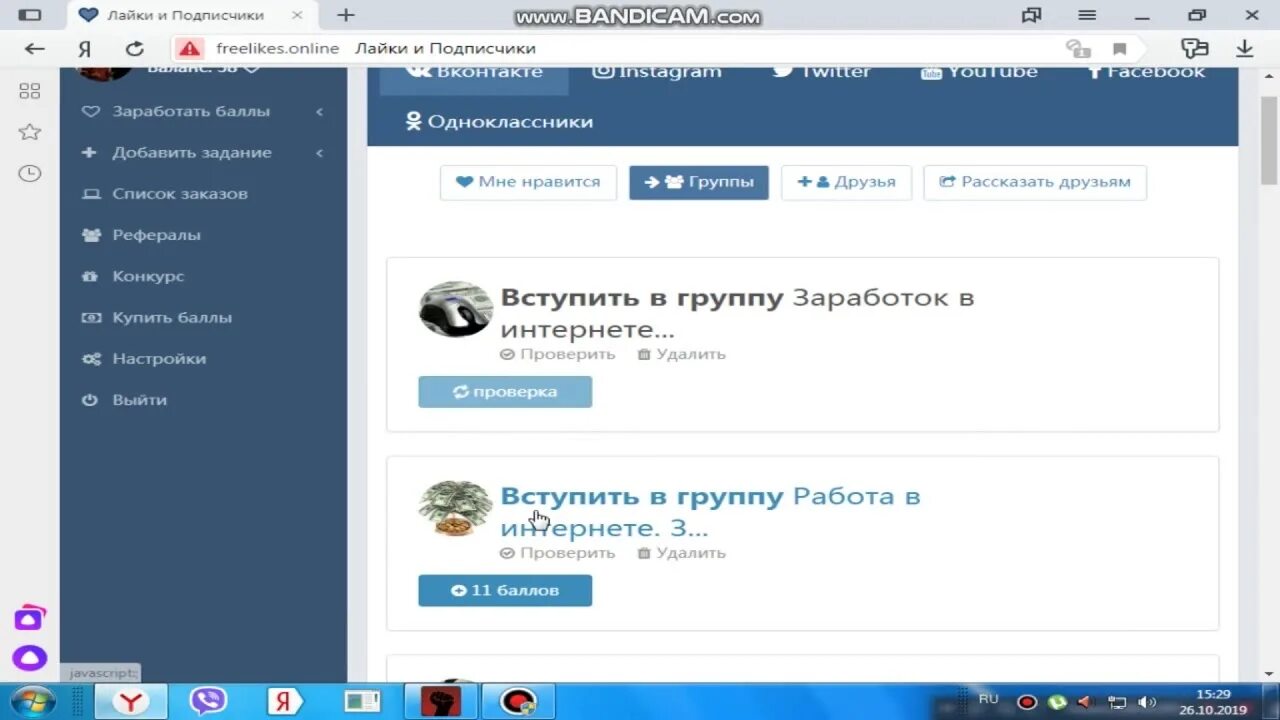Click the red site warning triangle icon
The image size is (1280, 720).
point(188,48)
